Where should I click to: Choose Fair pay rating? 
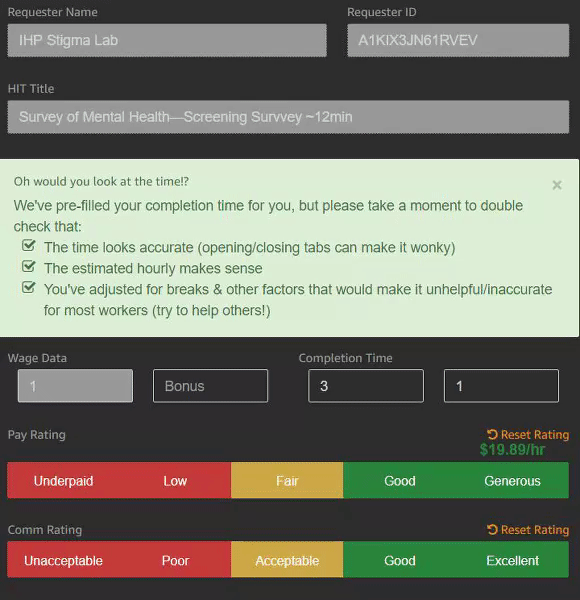click(x=287, y=481)
